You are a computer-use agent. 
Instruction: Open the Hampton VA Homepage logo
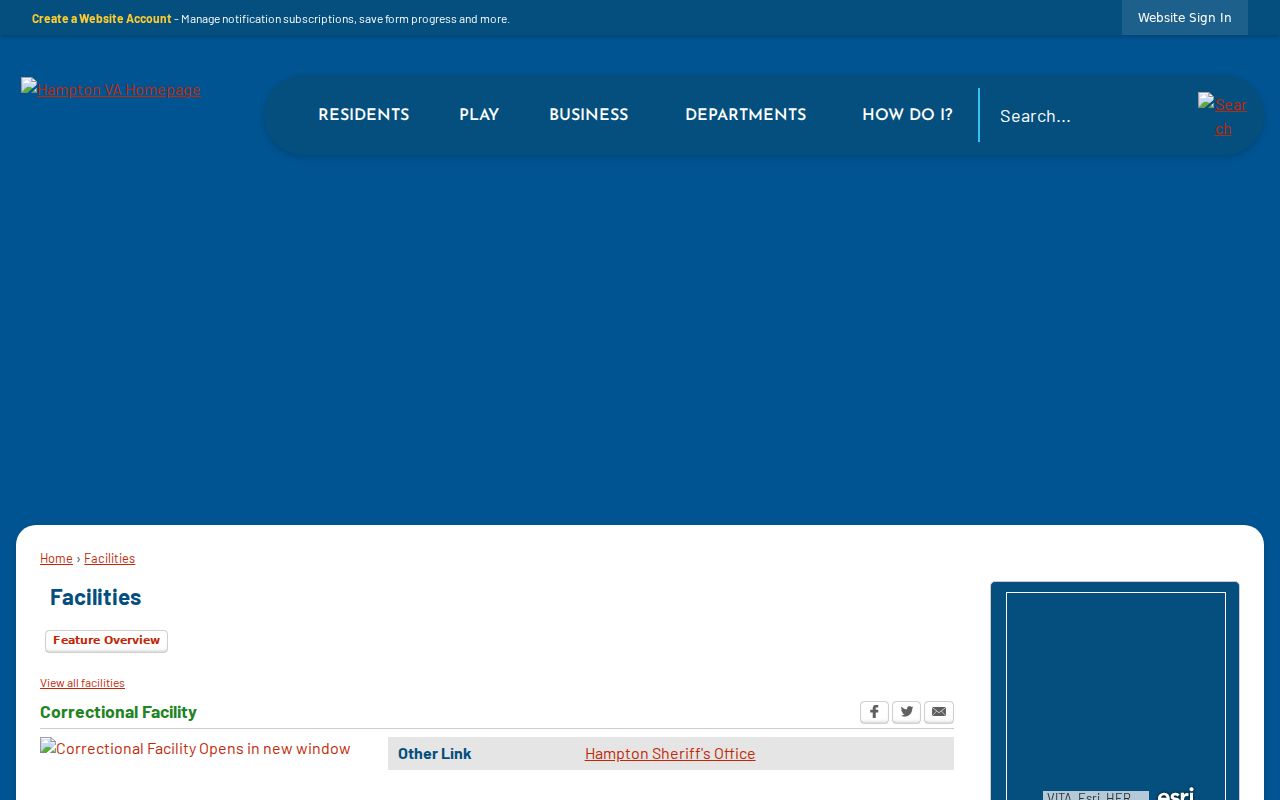pyautogui.click(x=111, y=89)
